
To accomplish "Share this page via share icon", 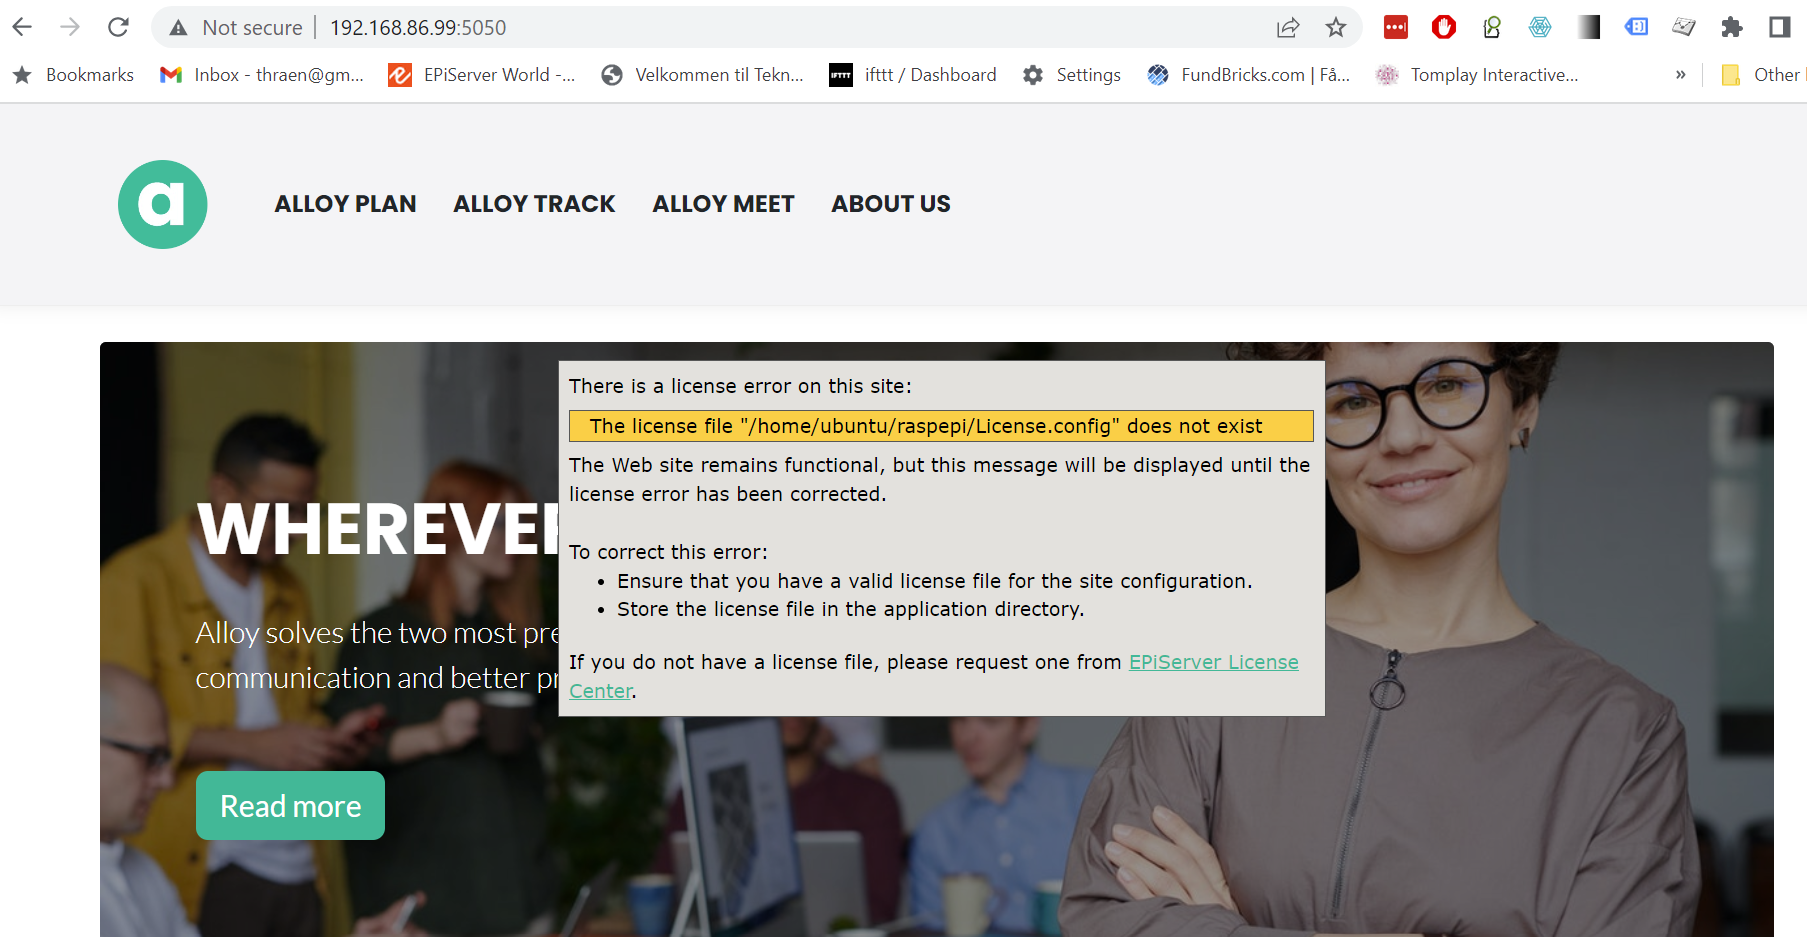I will coord(1288,28).
